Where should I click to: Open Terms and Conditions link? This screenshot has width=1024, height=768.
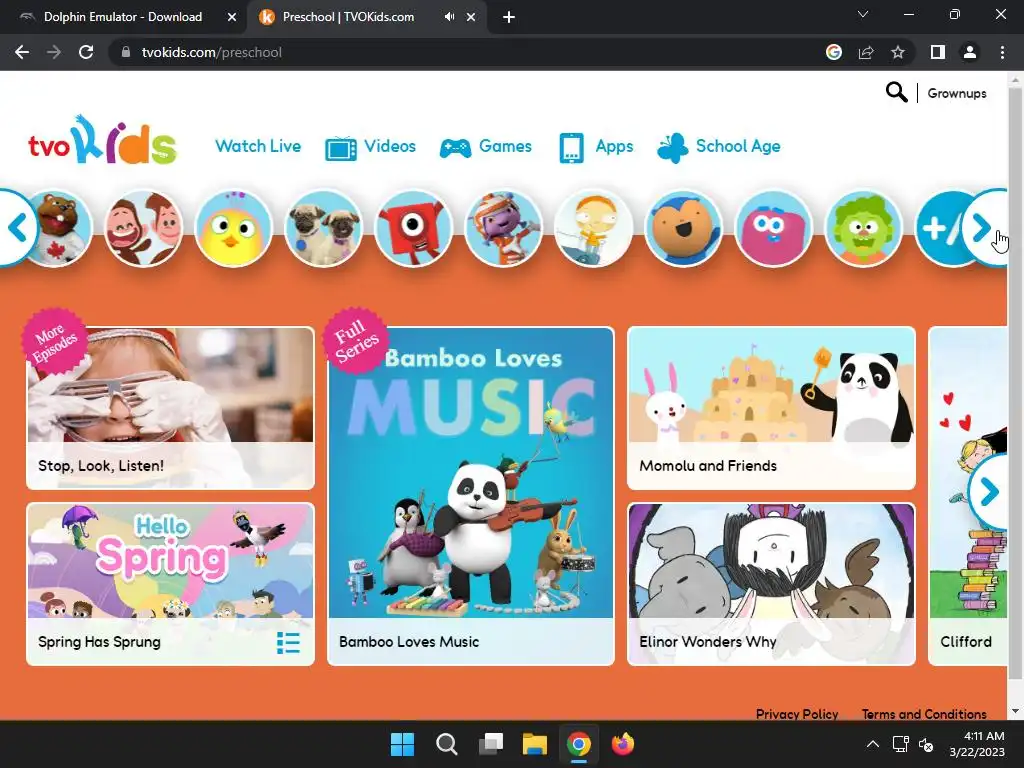click(x=924, y=714)
